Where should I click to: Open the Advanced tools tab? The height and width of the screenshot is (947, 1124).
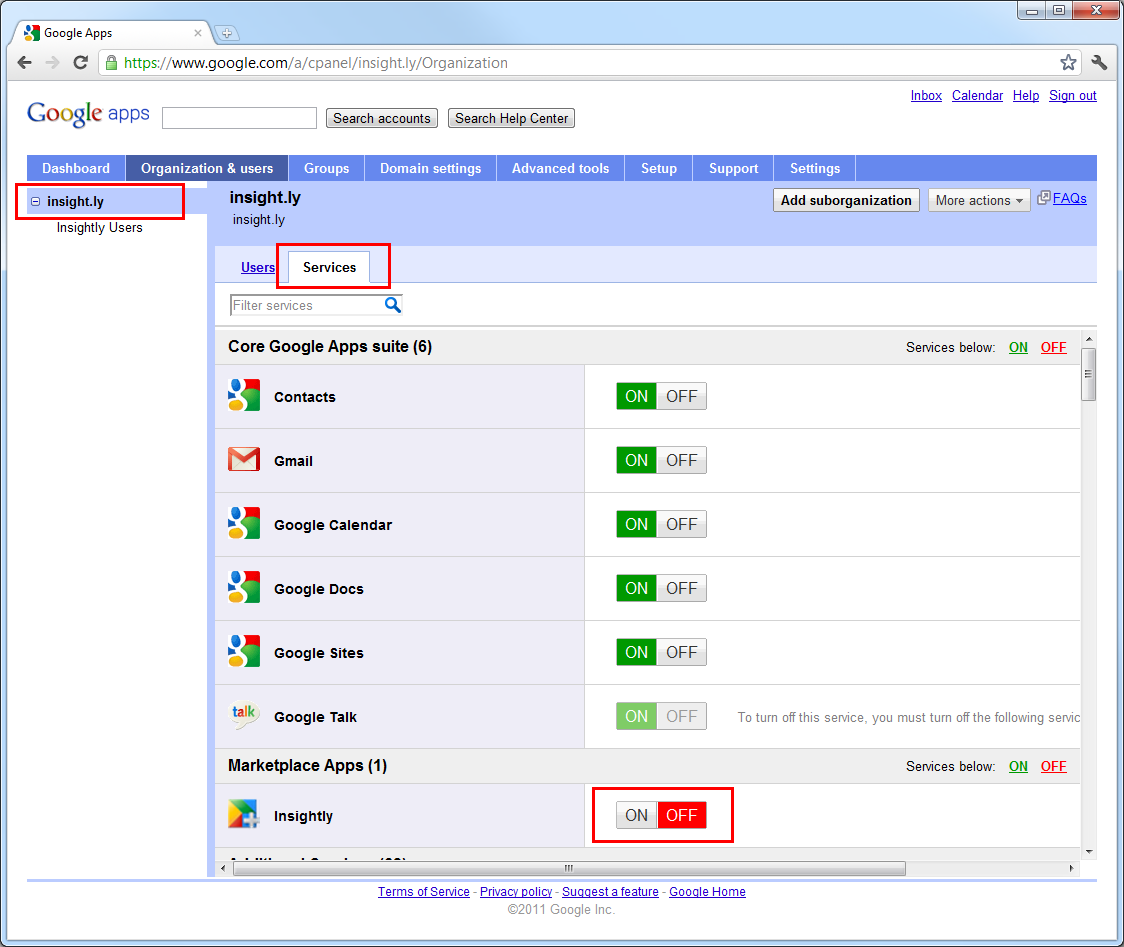pos(560,168)
